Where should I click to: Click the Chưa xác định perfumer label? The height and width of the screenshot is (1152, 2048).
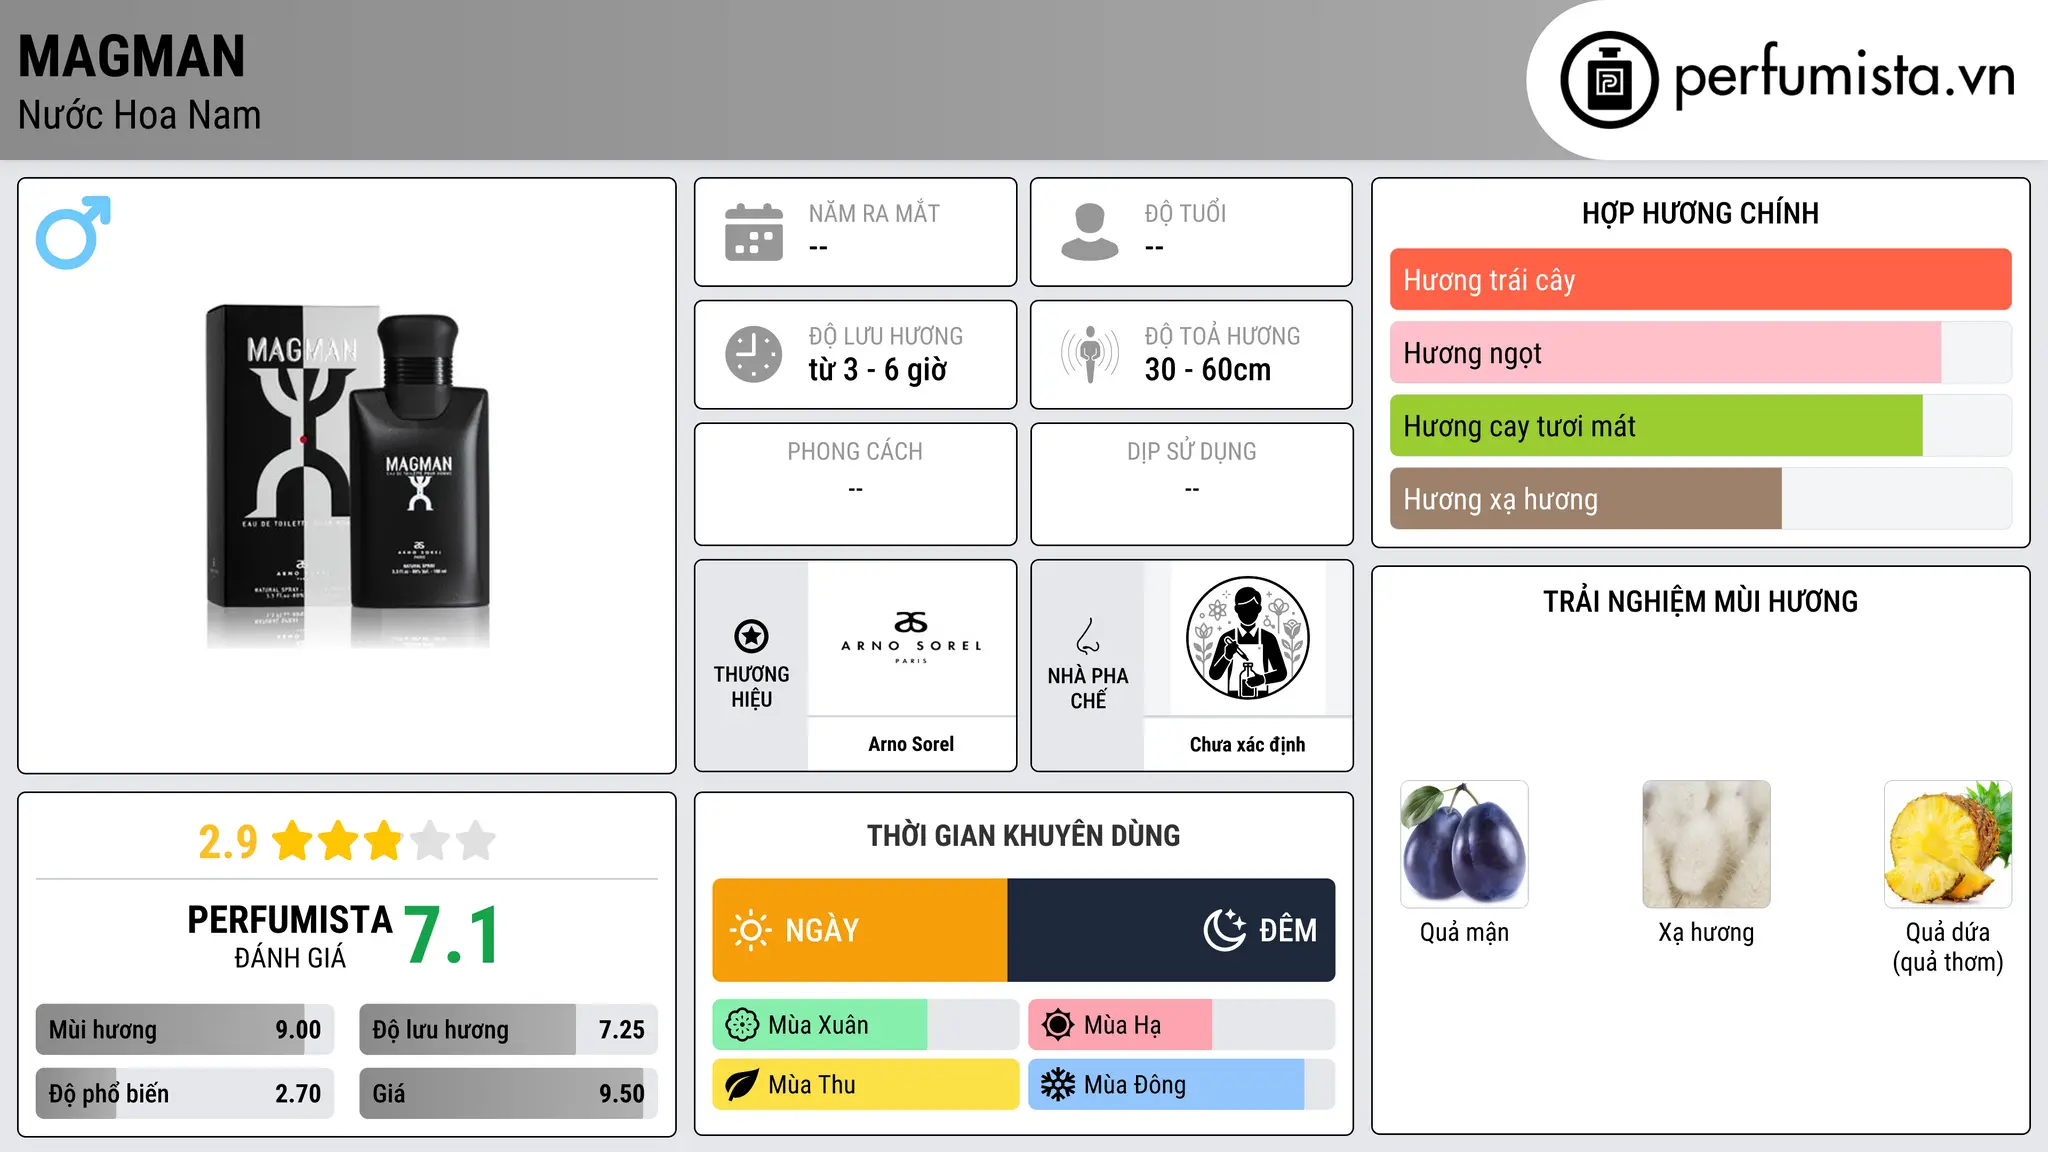(x=1247, y=744)
